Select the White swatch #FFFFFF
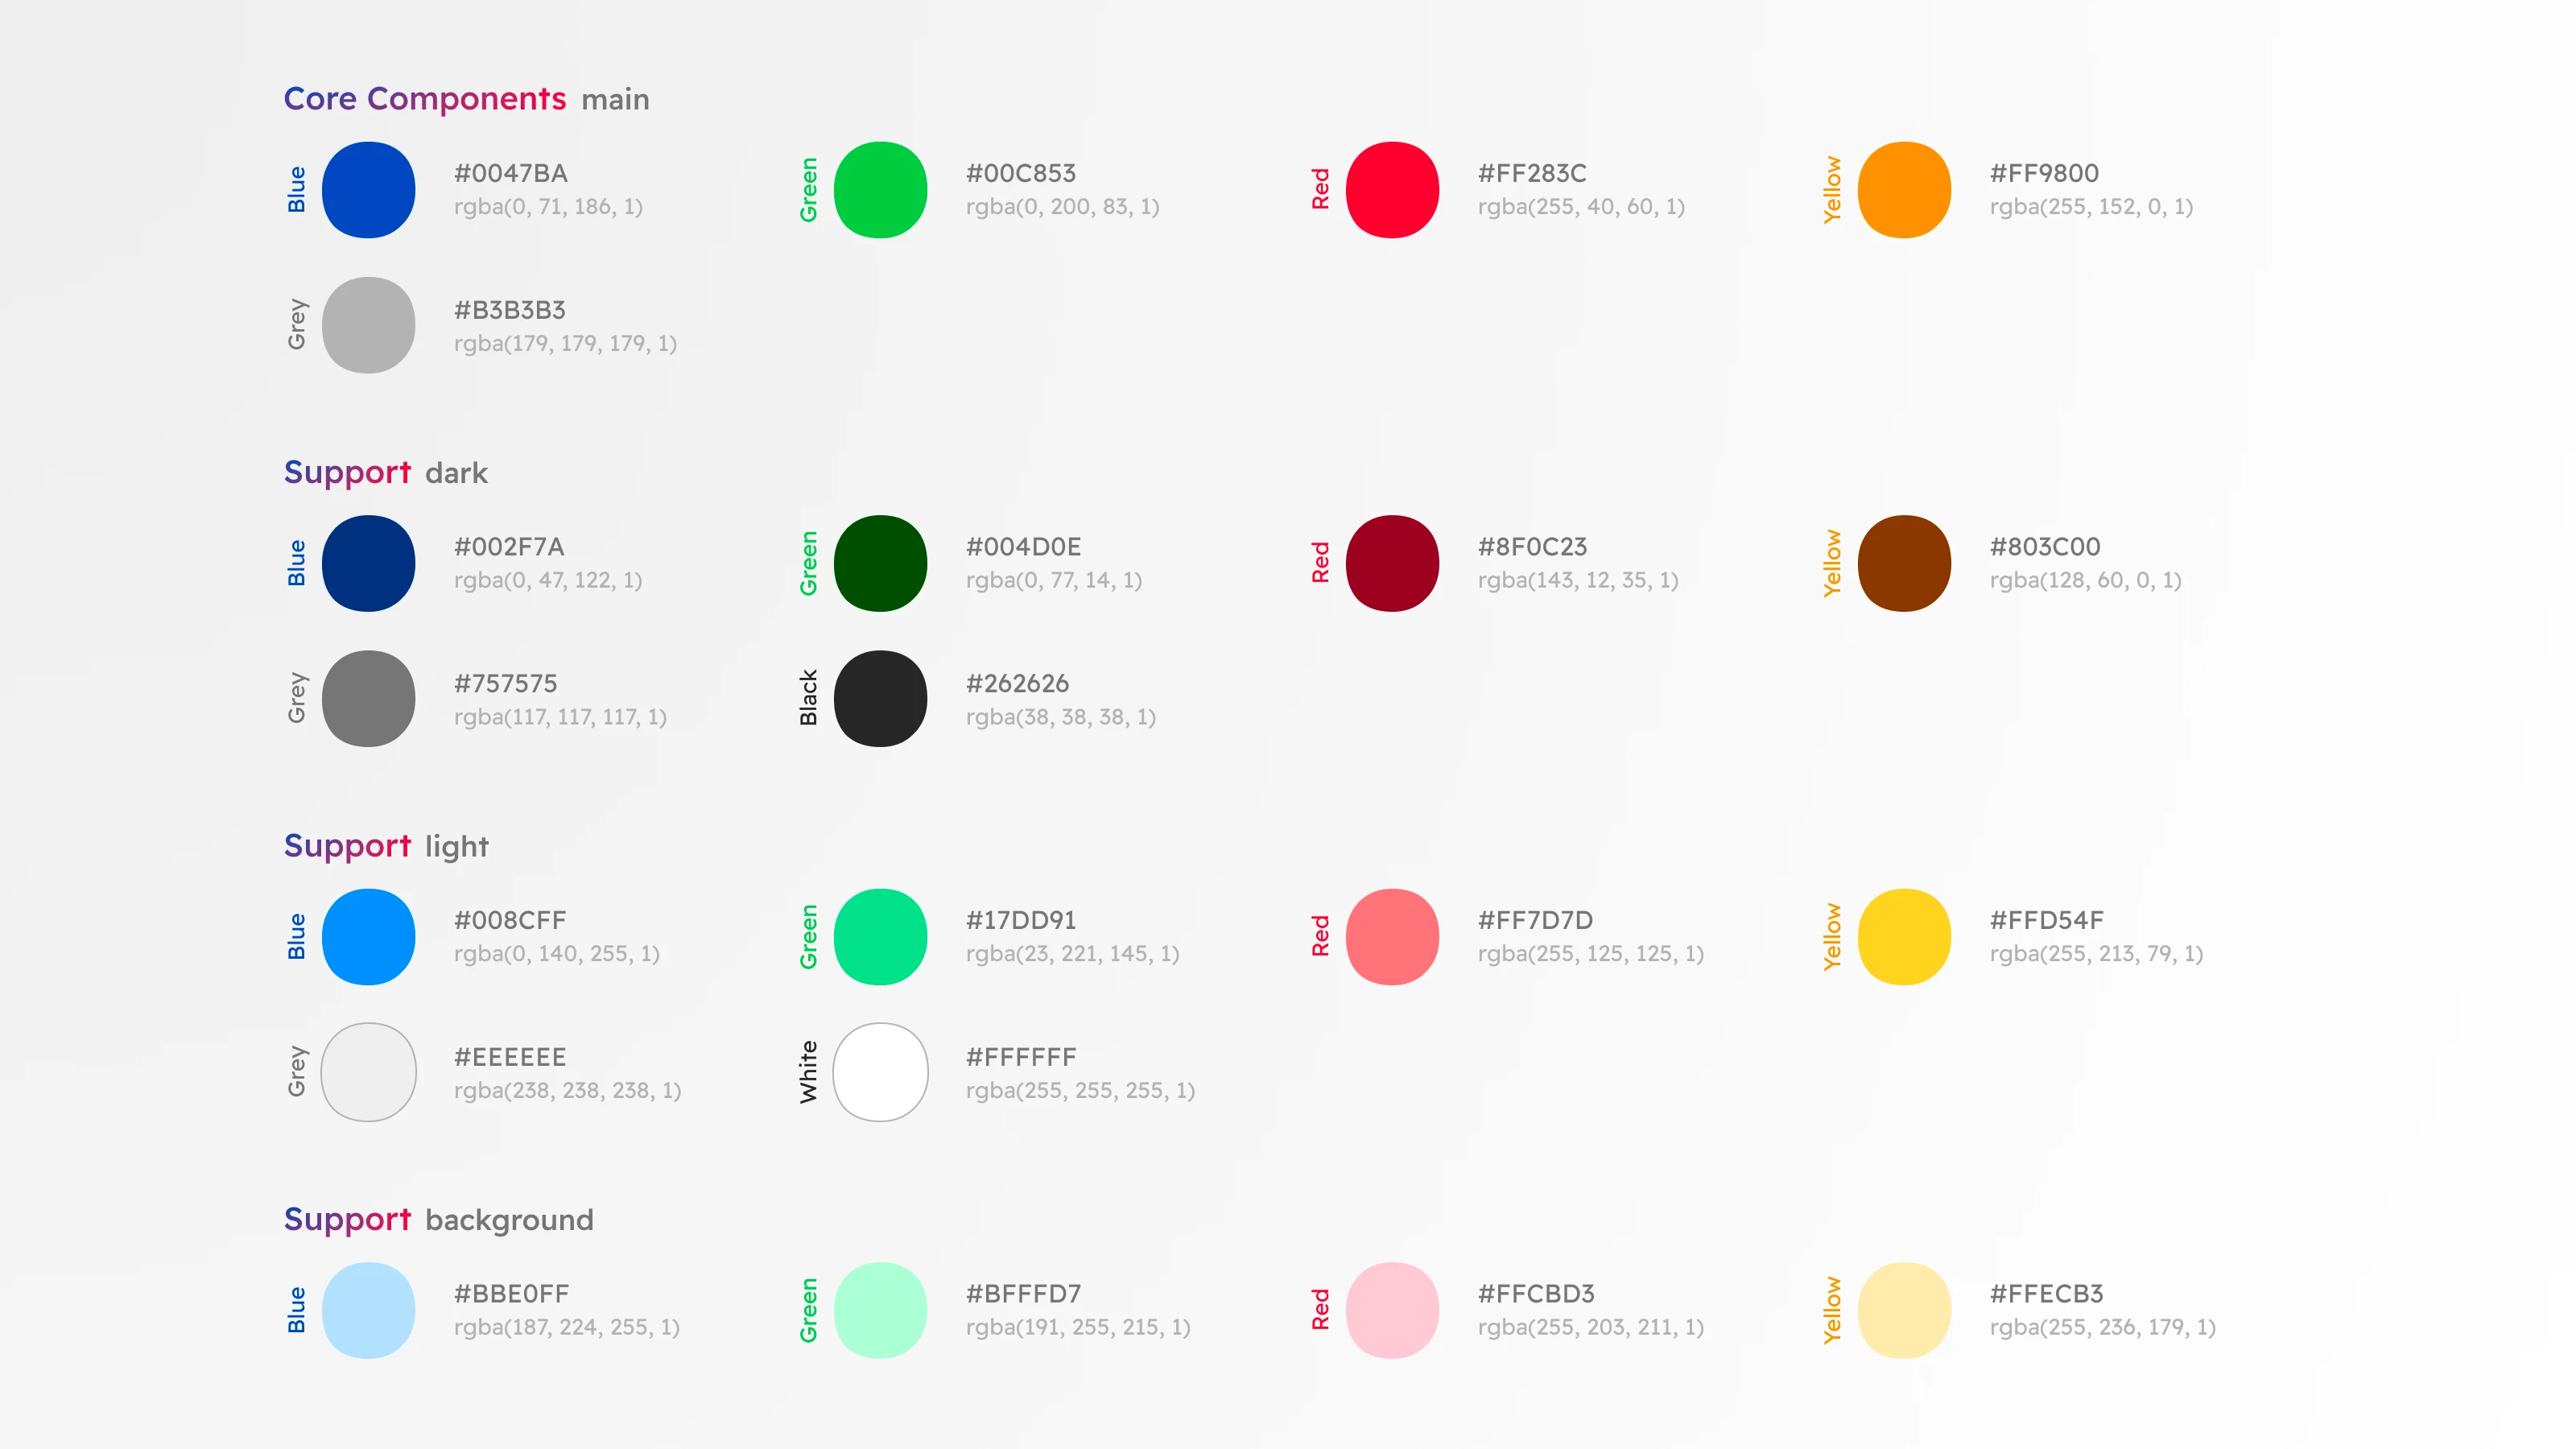 (x=880, y=1072)
